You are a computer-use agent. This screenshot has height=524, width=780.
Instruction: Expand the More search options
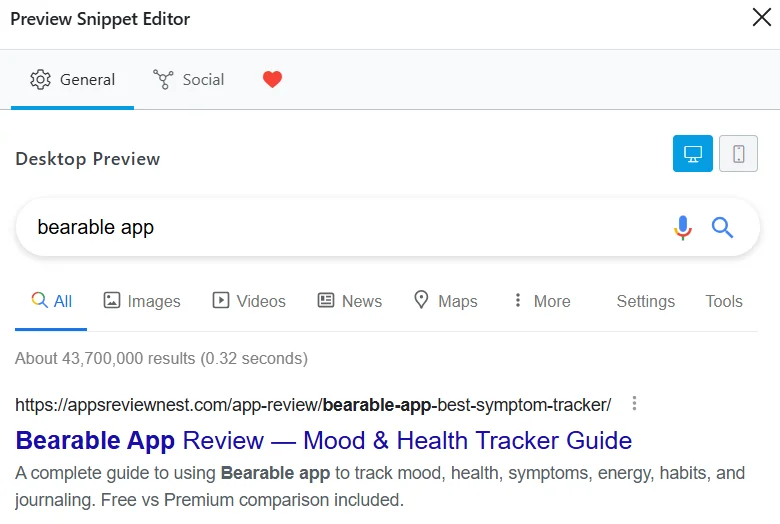tap(542, 301)
